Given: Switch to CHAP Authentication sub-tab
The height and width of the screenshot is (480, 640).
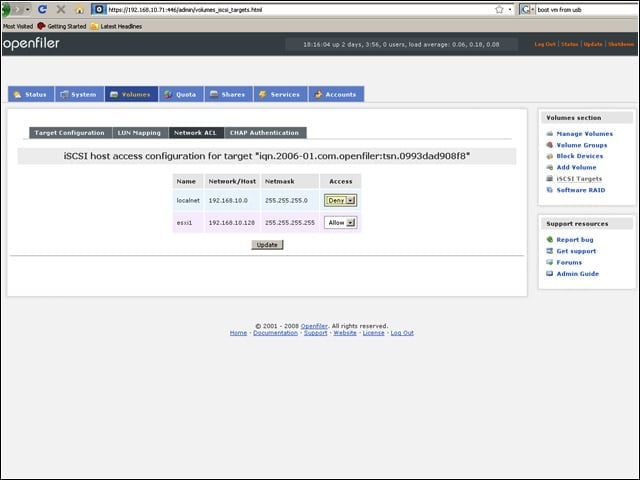Looking at the screenshot, I should click(265, 133).
